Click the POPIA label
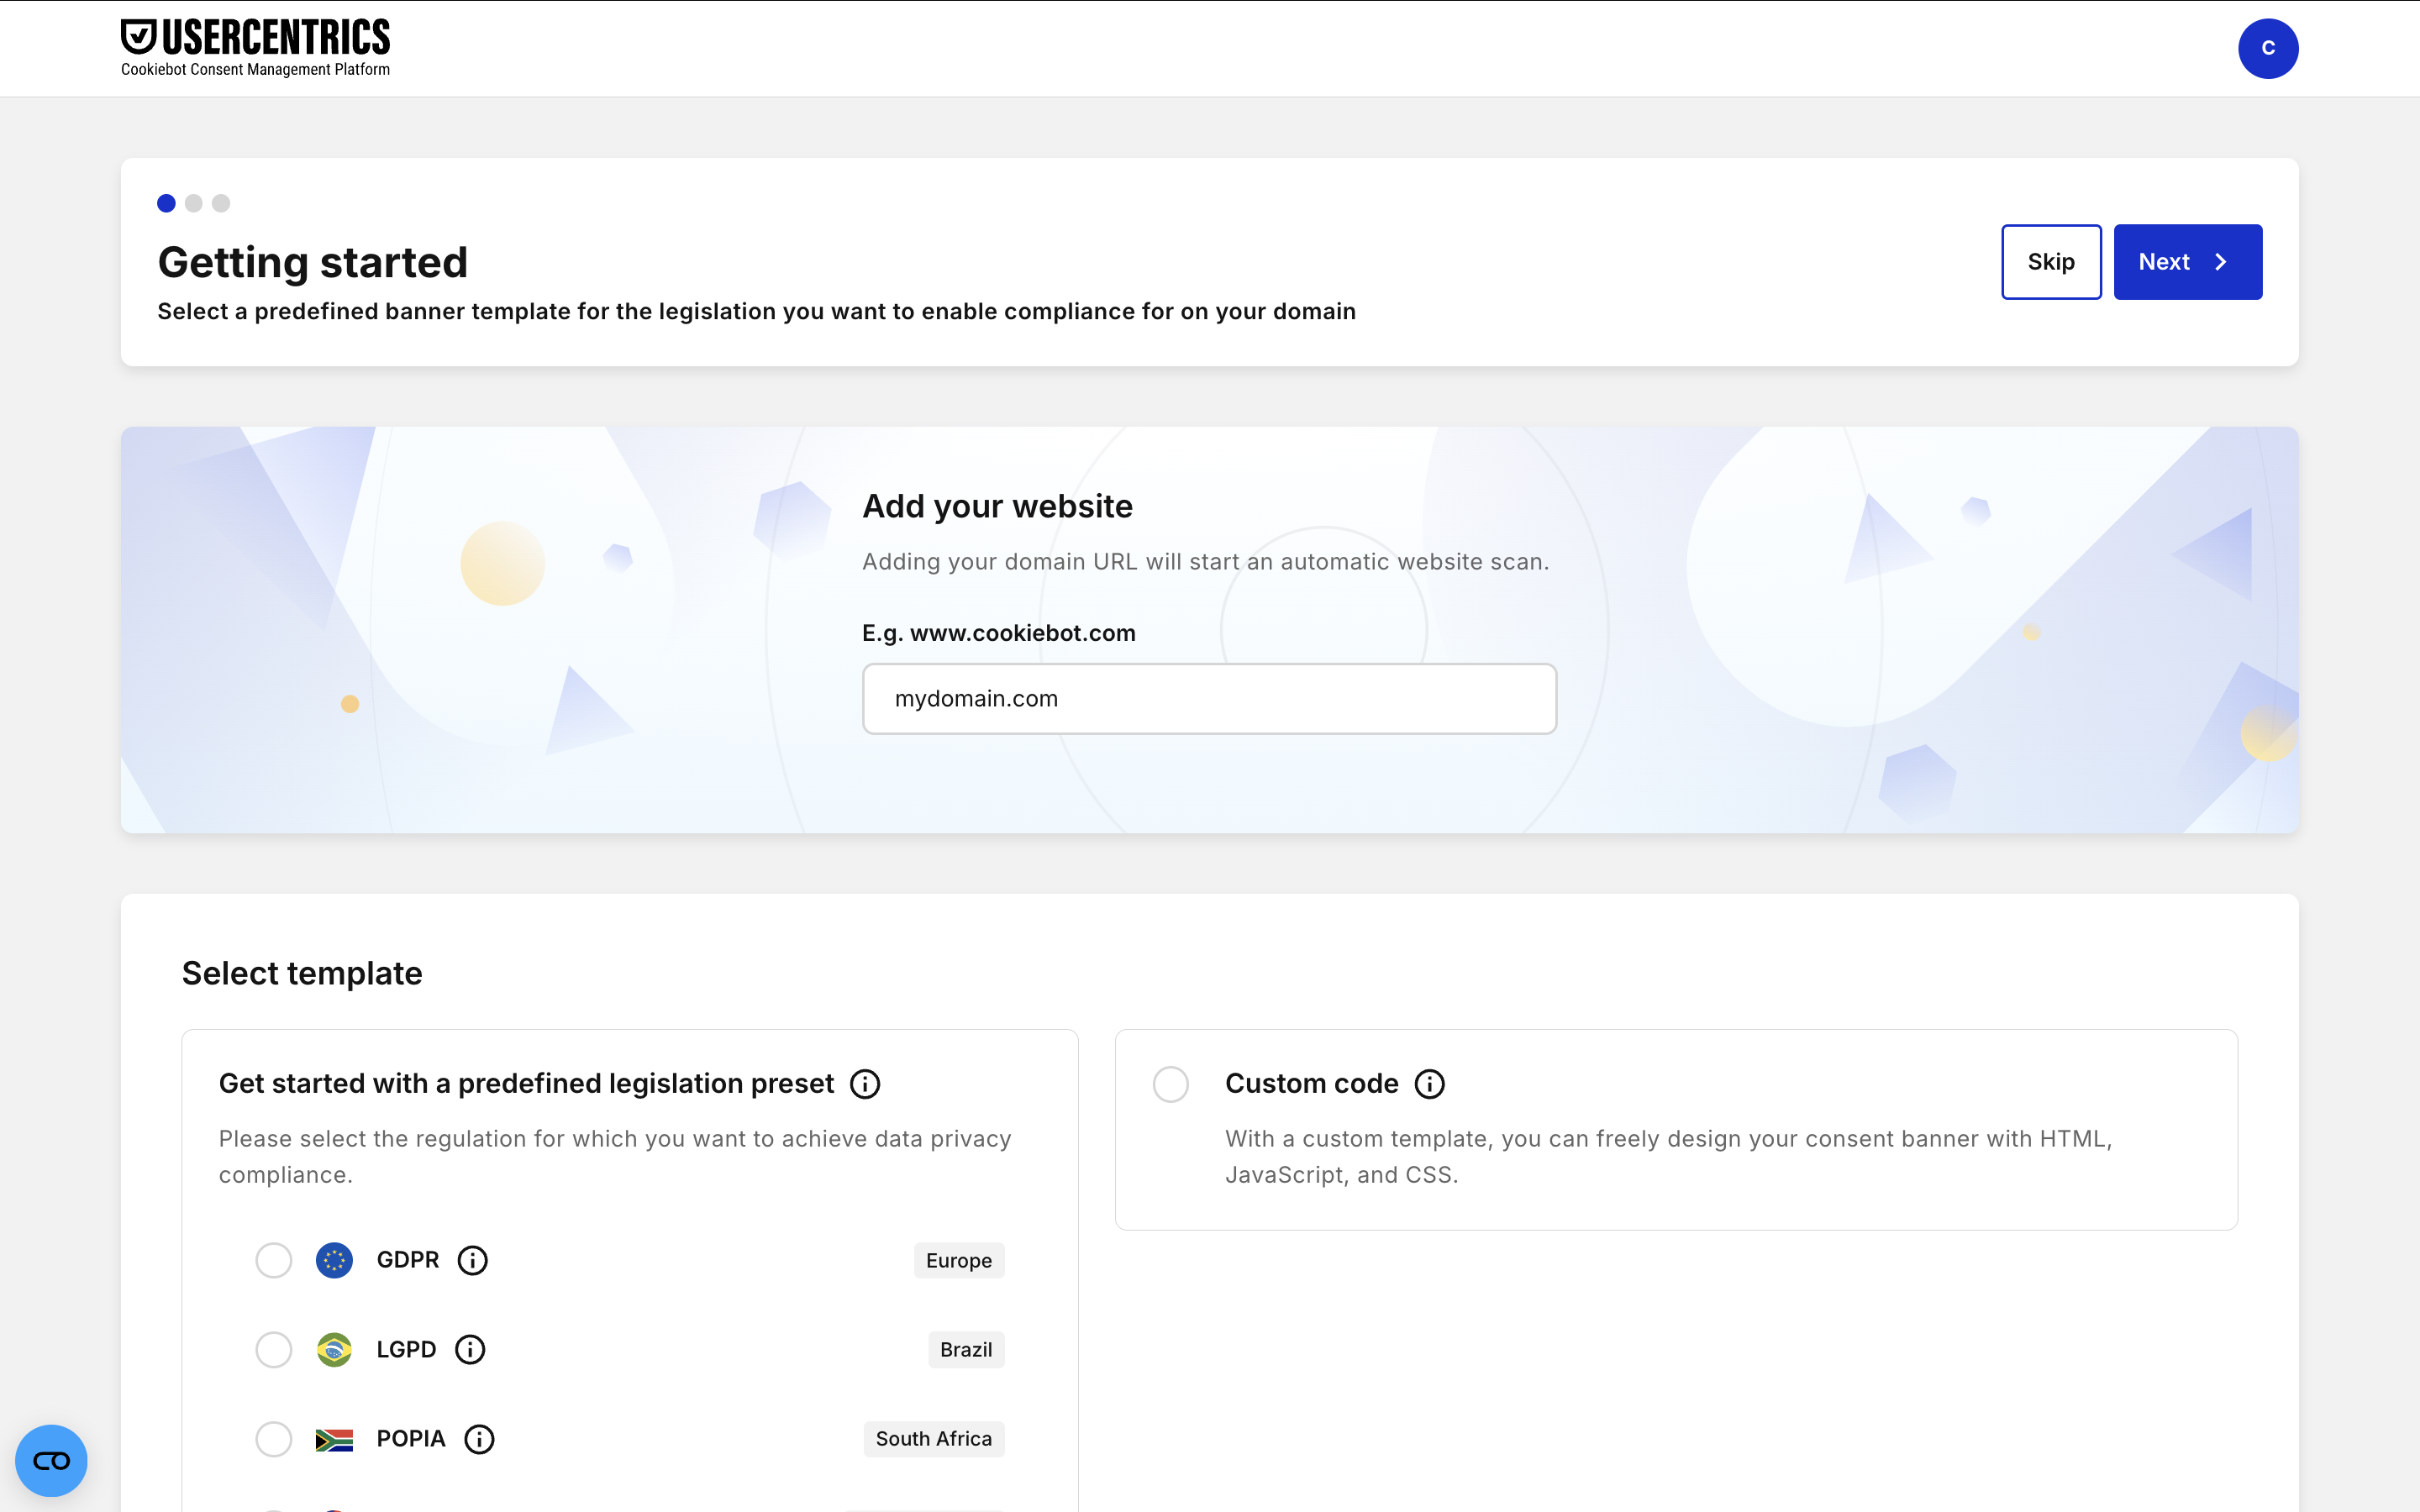 tap(411, 1439)
